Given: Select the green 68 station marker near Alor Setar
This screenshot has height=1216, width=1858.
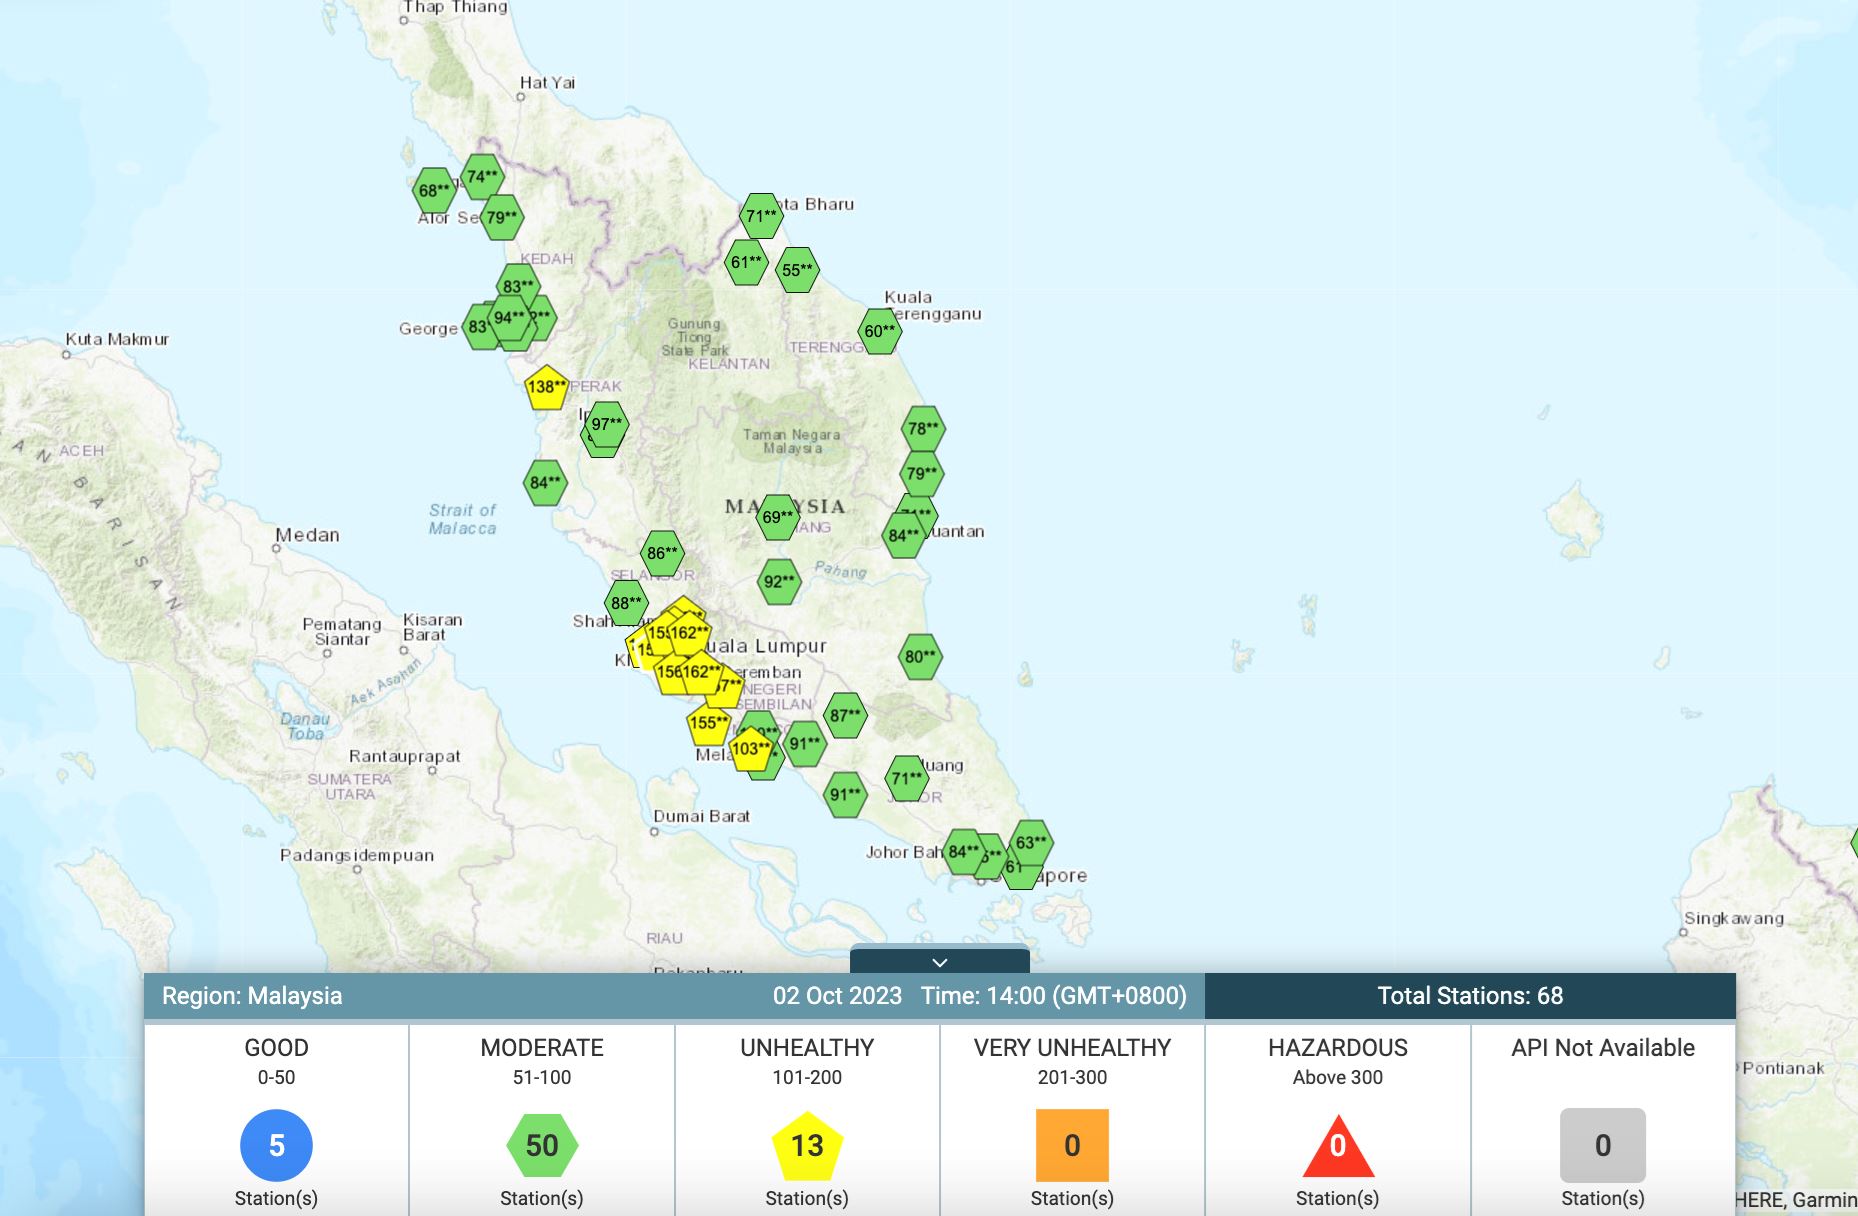Looking at the screenshot, I should coord(434,190).
